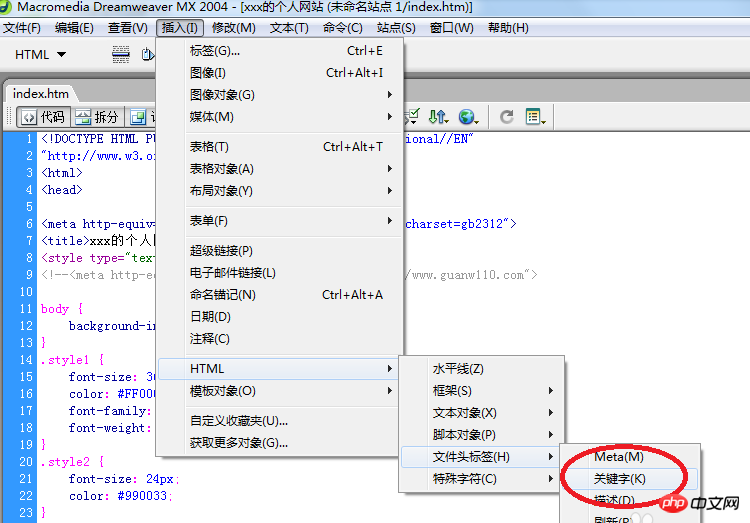
Task: Expand the 框架(S) submenu
Action: 482,391
